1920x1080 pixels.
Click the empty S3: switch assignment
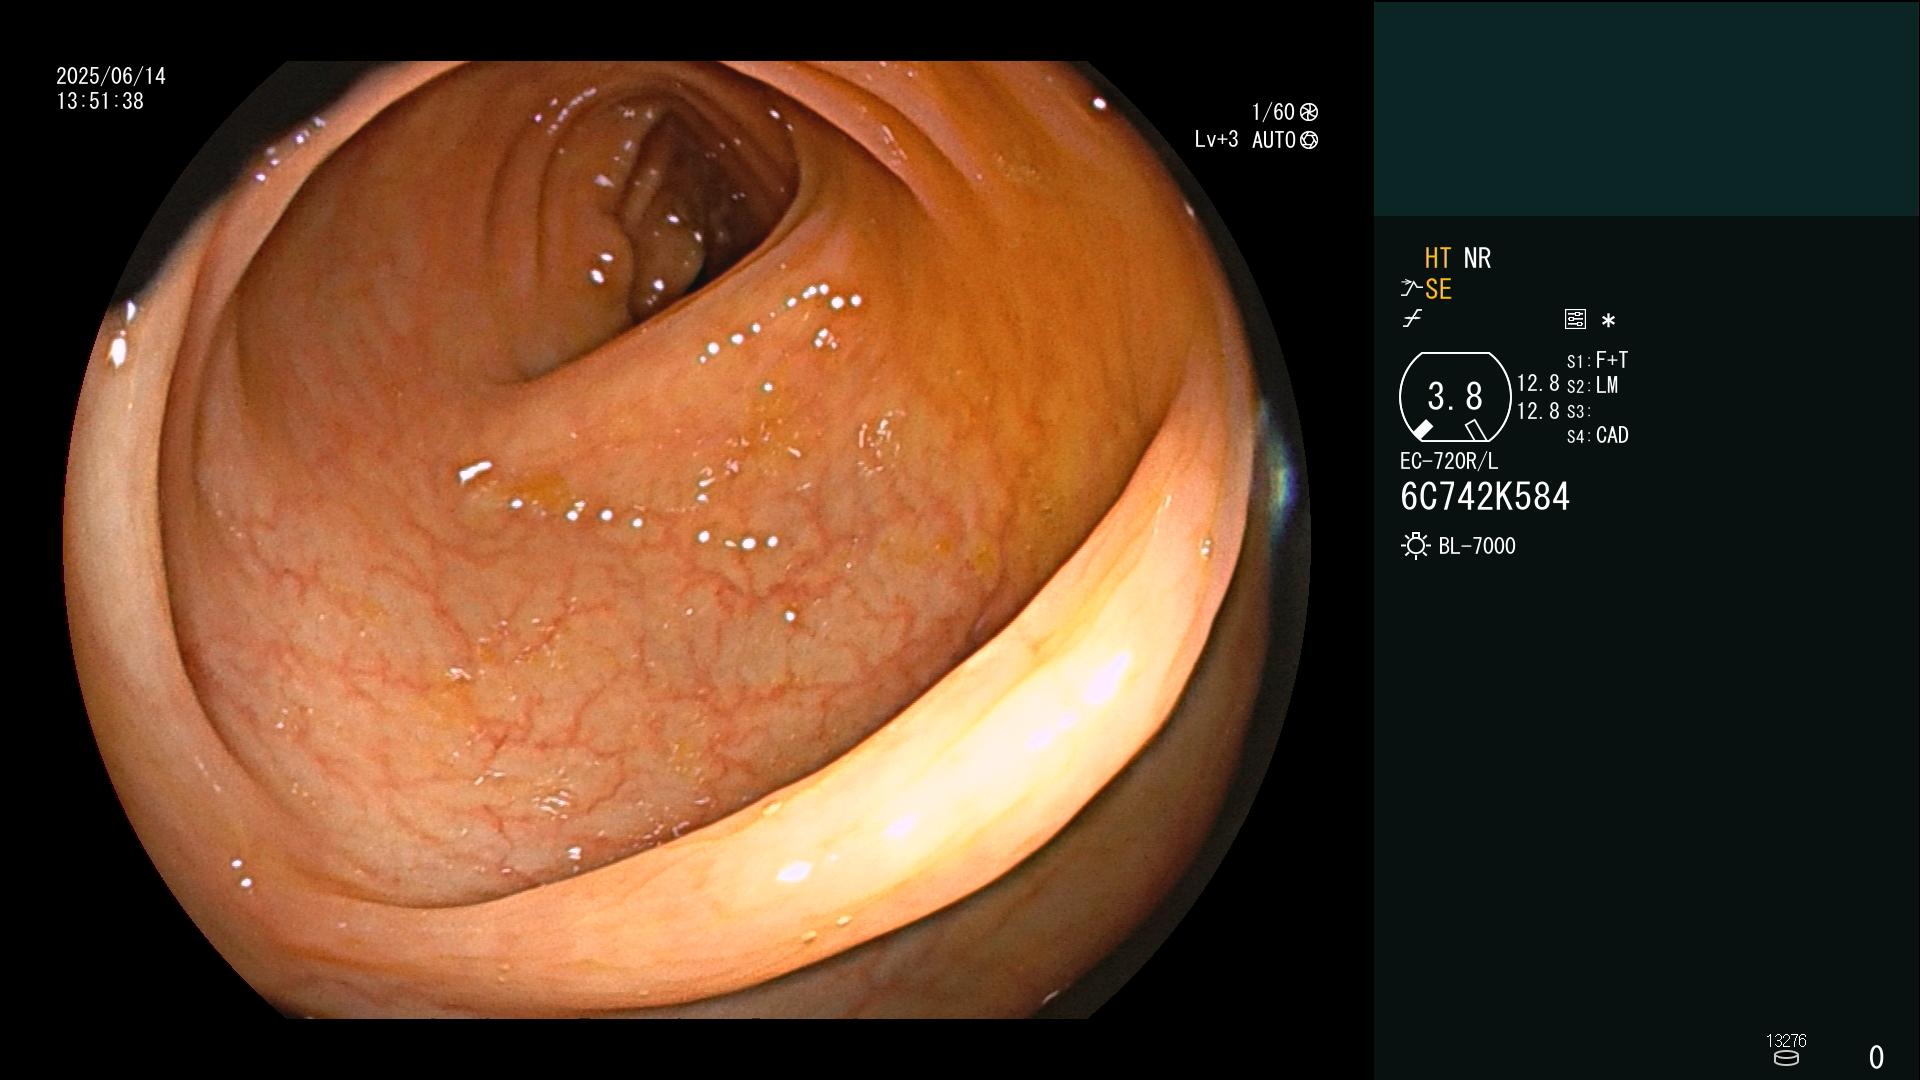click(x=1579, y=412)
